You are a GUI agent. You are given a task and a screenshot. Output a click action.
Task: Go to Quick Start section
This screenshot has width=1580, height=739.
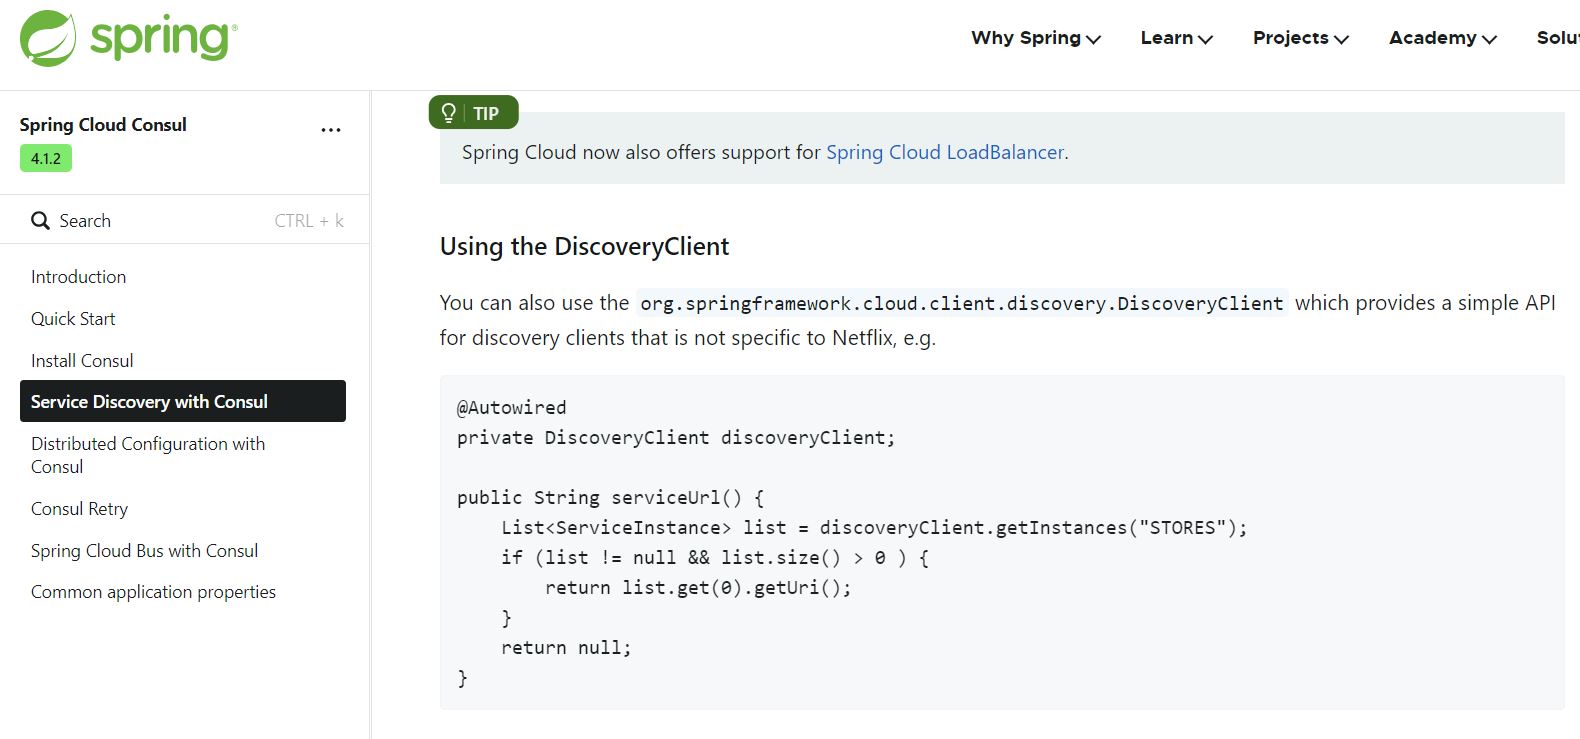(x=73, y=319)
